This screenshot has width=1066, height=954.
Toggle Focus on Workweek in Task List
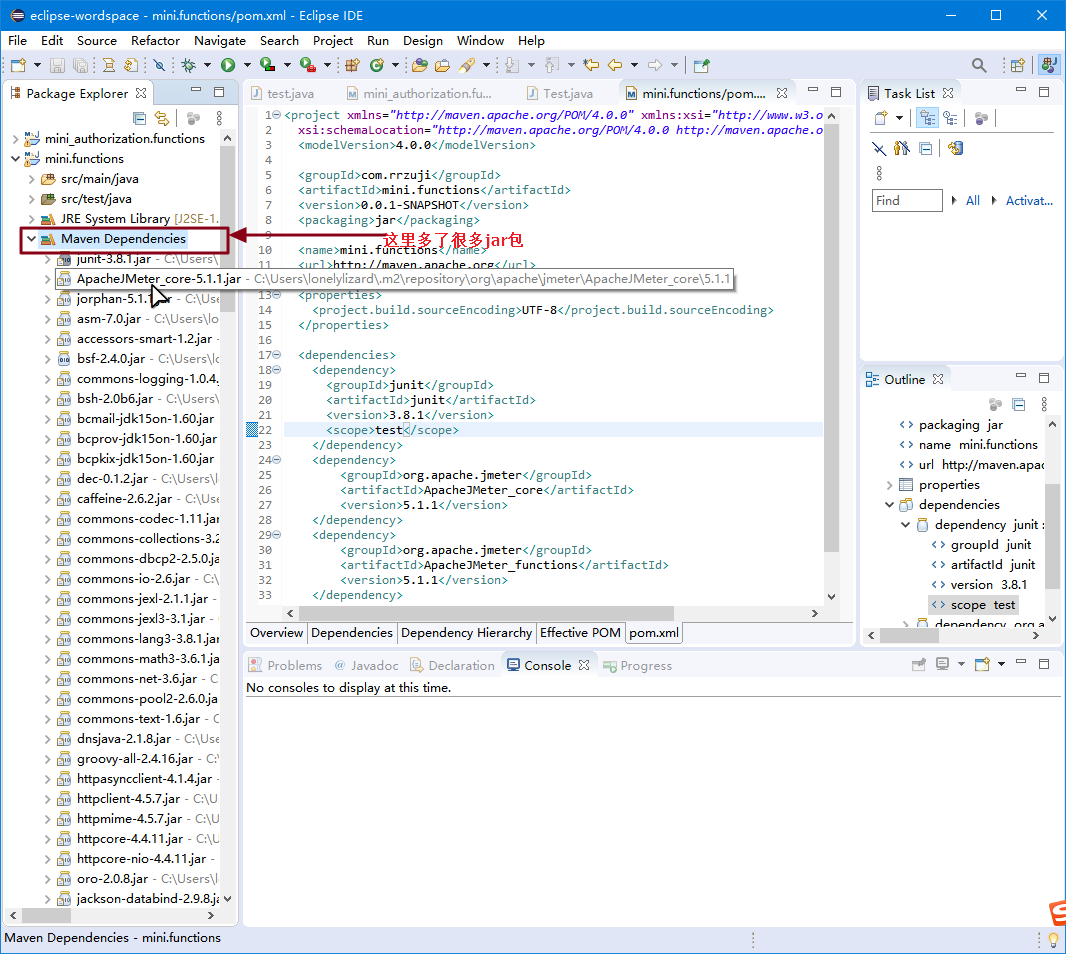pos(981,118)
